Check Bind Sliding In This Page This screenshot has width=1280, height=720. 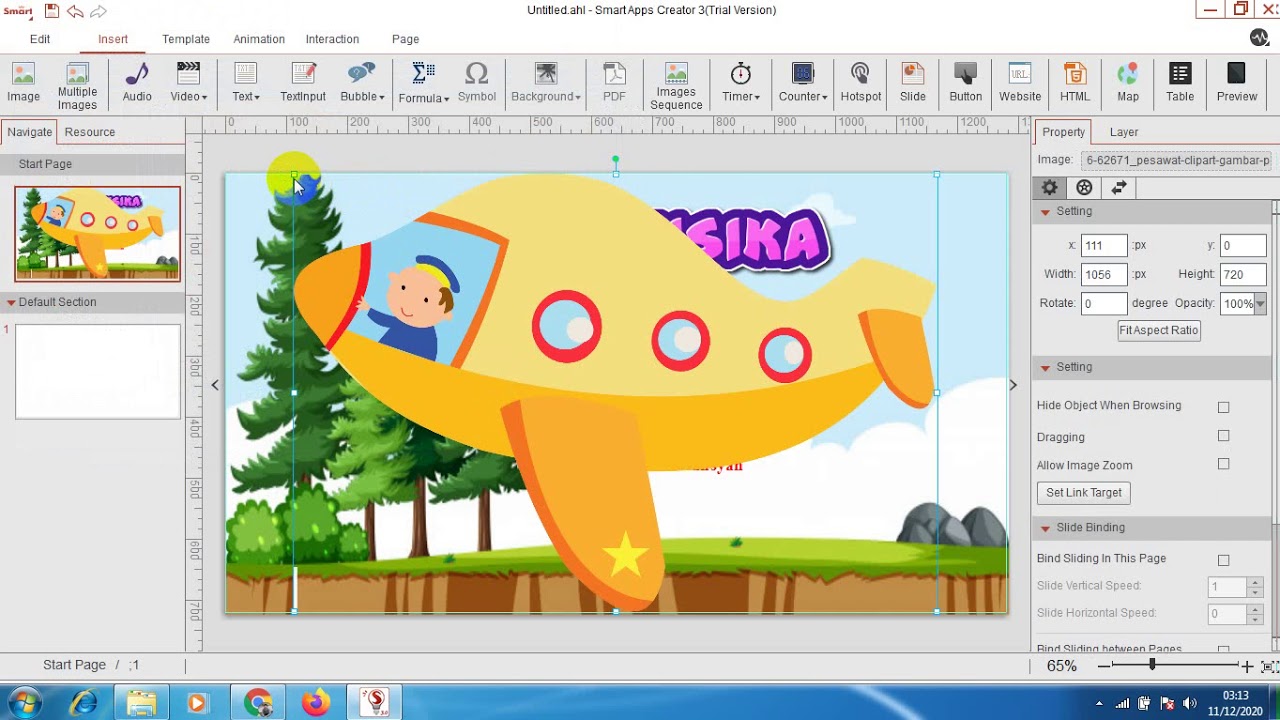tap(1223, 560)
